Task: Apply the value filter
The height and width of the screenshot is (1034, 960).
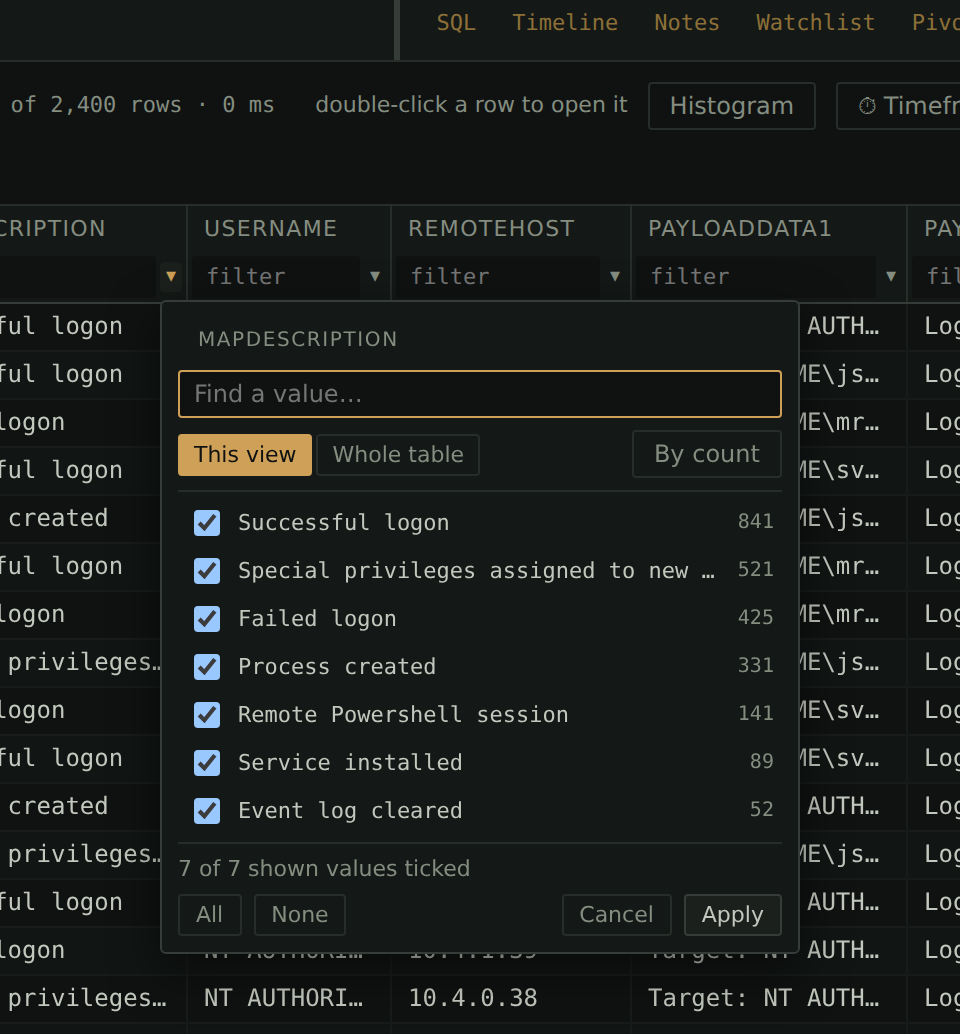Action: point(733,915)
